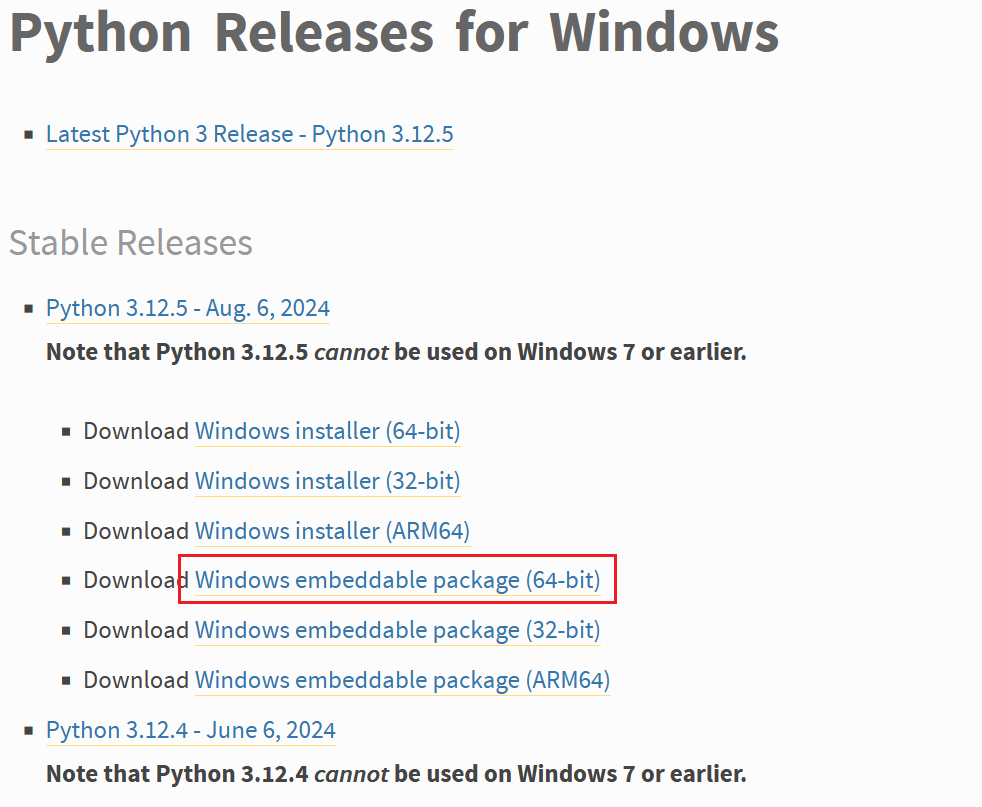
Task: Download Windows embeddable package (ARM64)
Action: pyautogui.click(x=402, y=680)
